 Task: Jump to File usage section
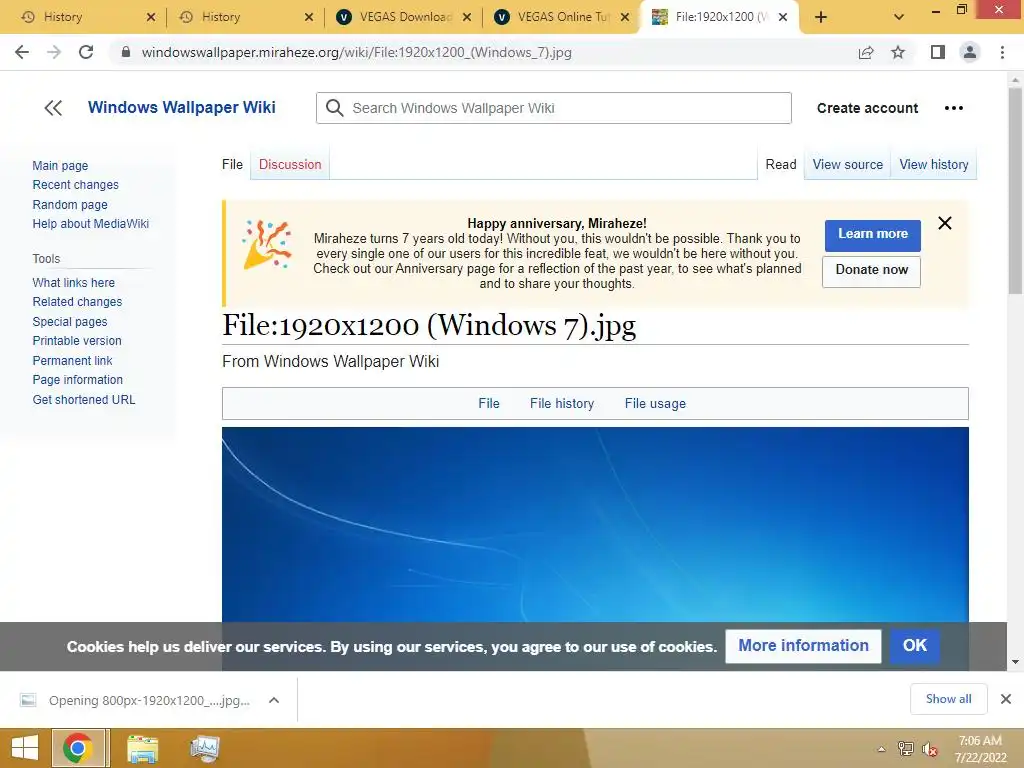(x=655, y=404)
